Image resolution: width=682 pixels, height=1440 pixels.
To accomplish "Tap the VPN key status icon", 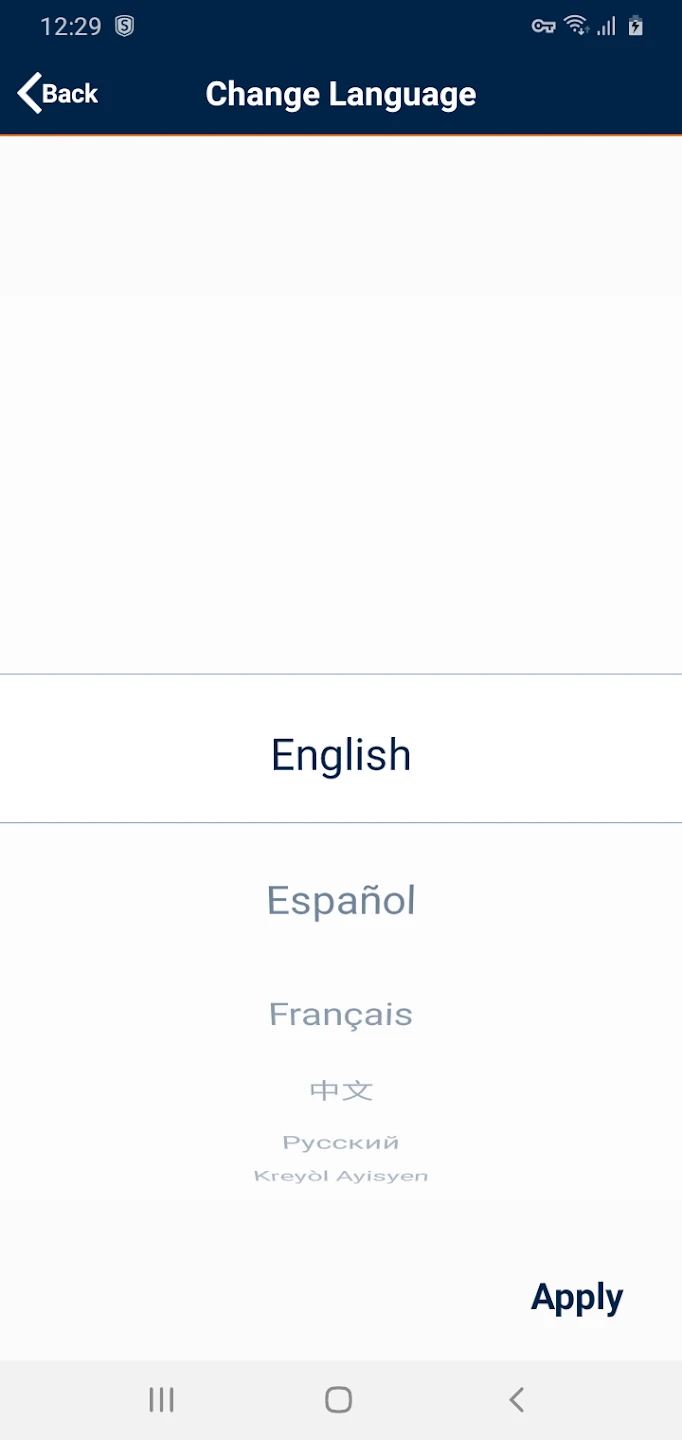I will 543,27.
